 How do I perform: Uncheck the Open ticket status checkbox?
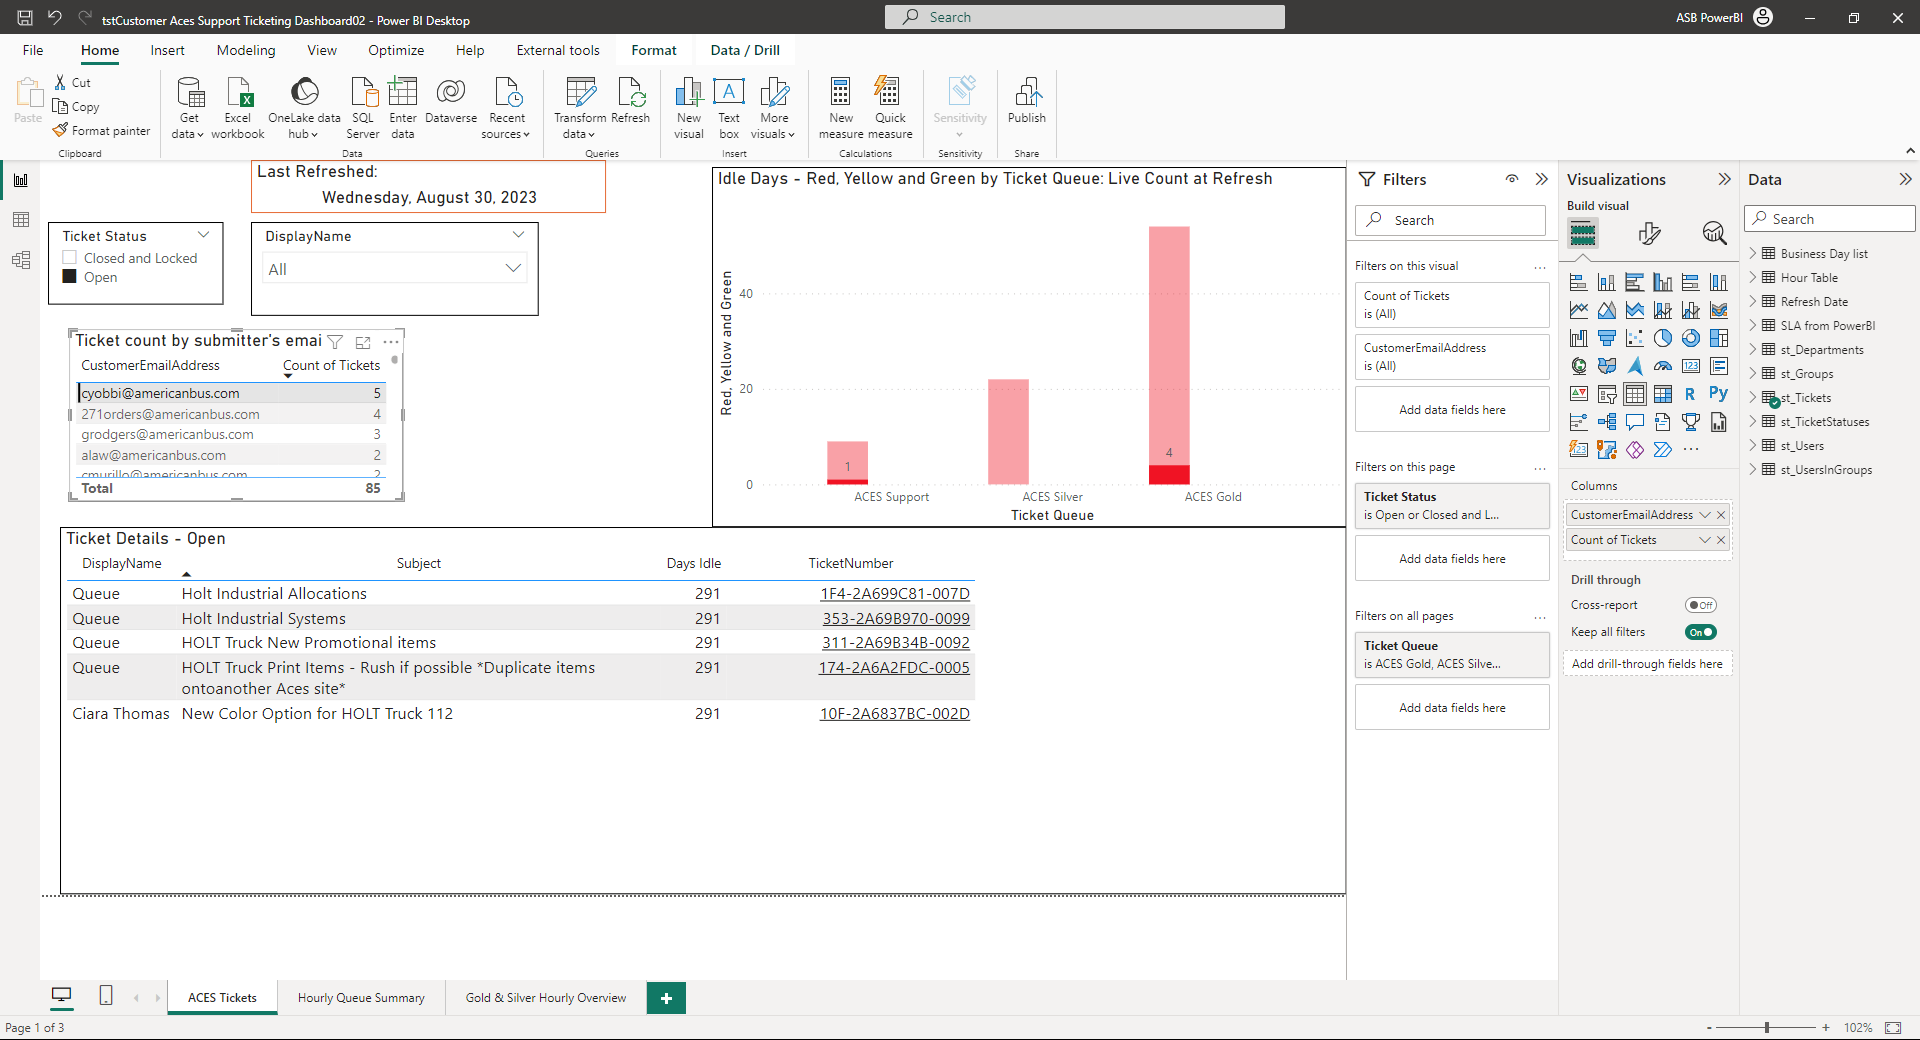[70, 277]
